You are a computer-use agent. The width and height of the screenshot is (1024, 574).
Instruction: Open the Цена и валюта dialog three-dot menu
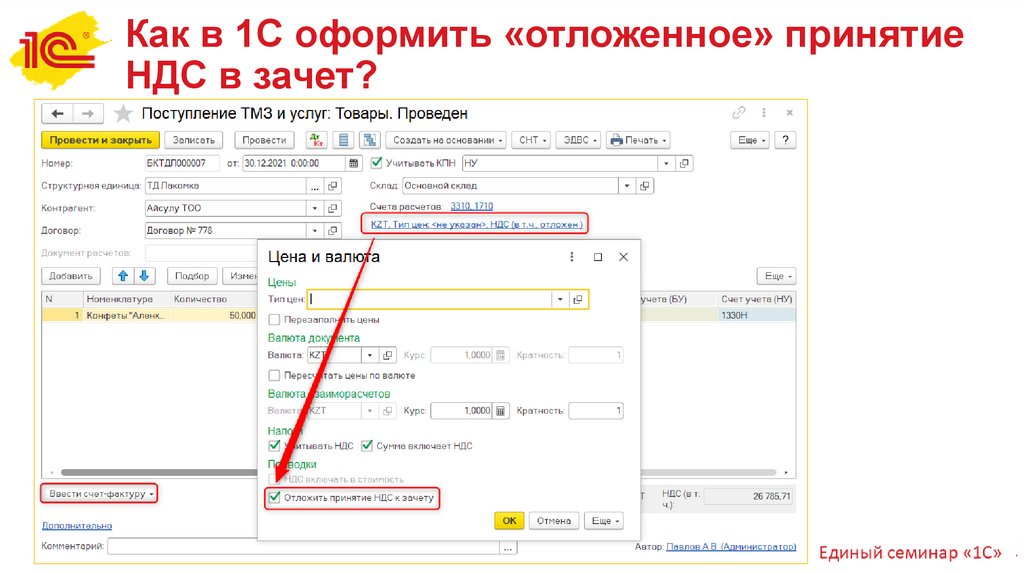coord(571,257)
